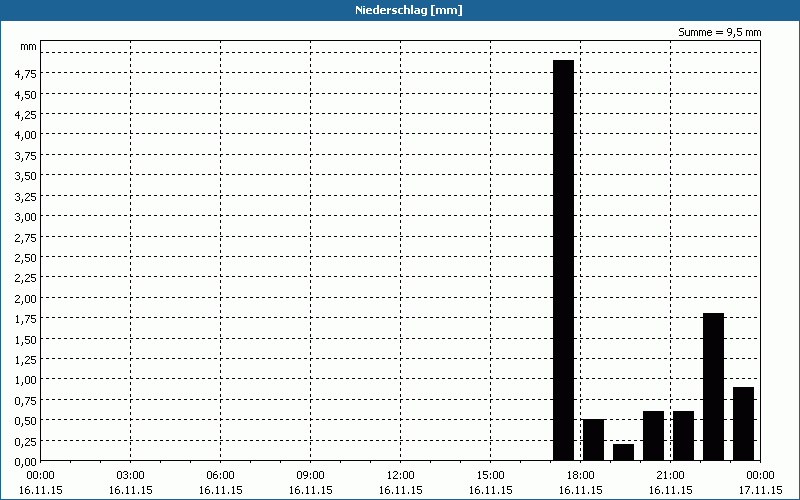Click the 06:00 time axis label
Image resolution: width=800 pixels, height=500 pixels.
[220, 476]
